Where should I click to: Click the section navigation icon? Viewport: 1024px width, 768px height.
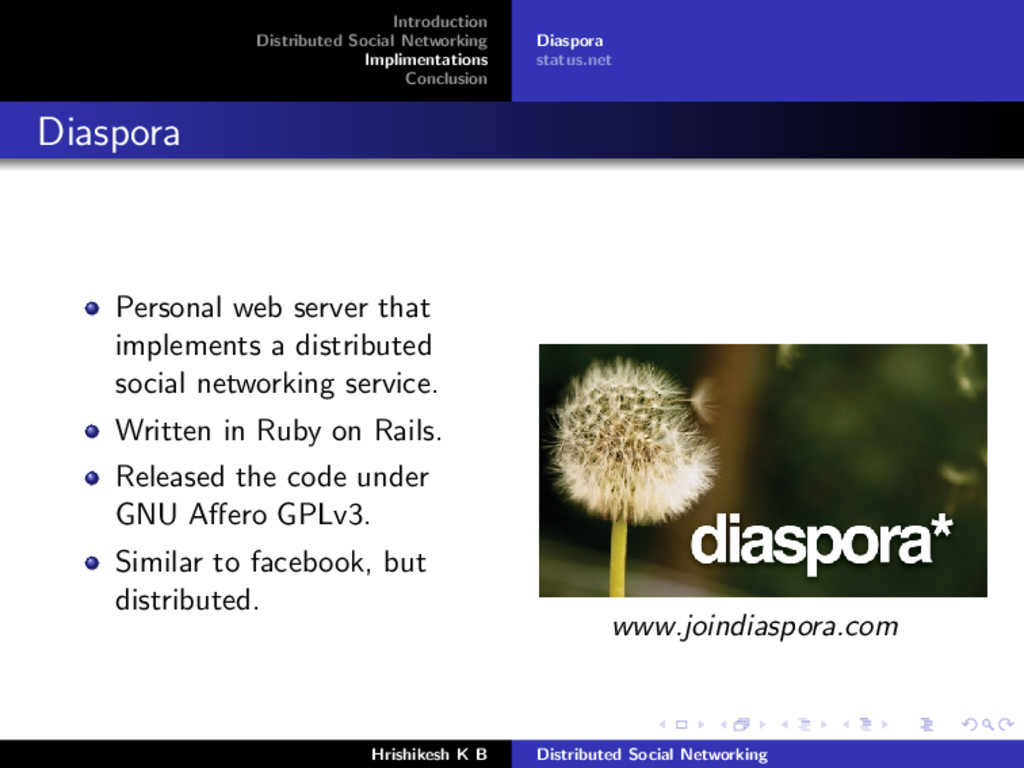[x=866, y=724]
